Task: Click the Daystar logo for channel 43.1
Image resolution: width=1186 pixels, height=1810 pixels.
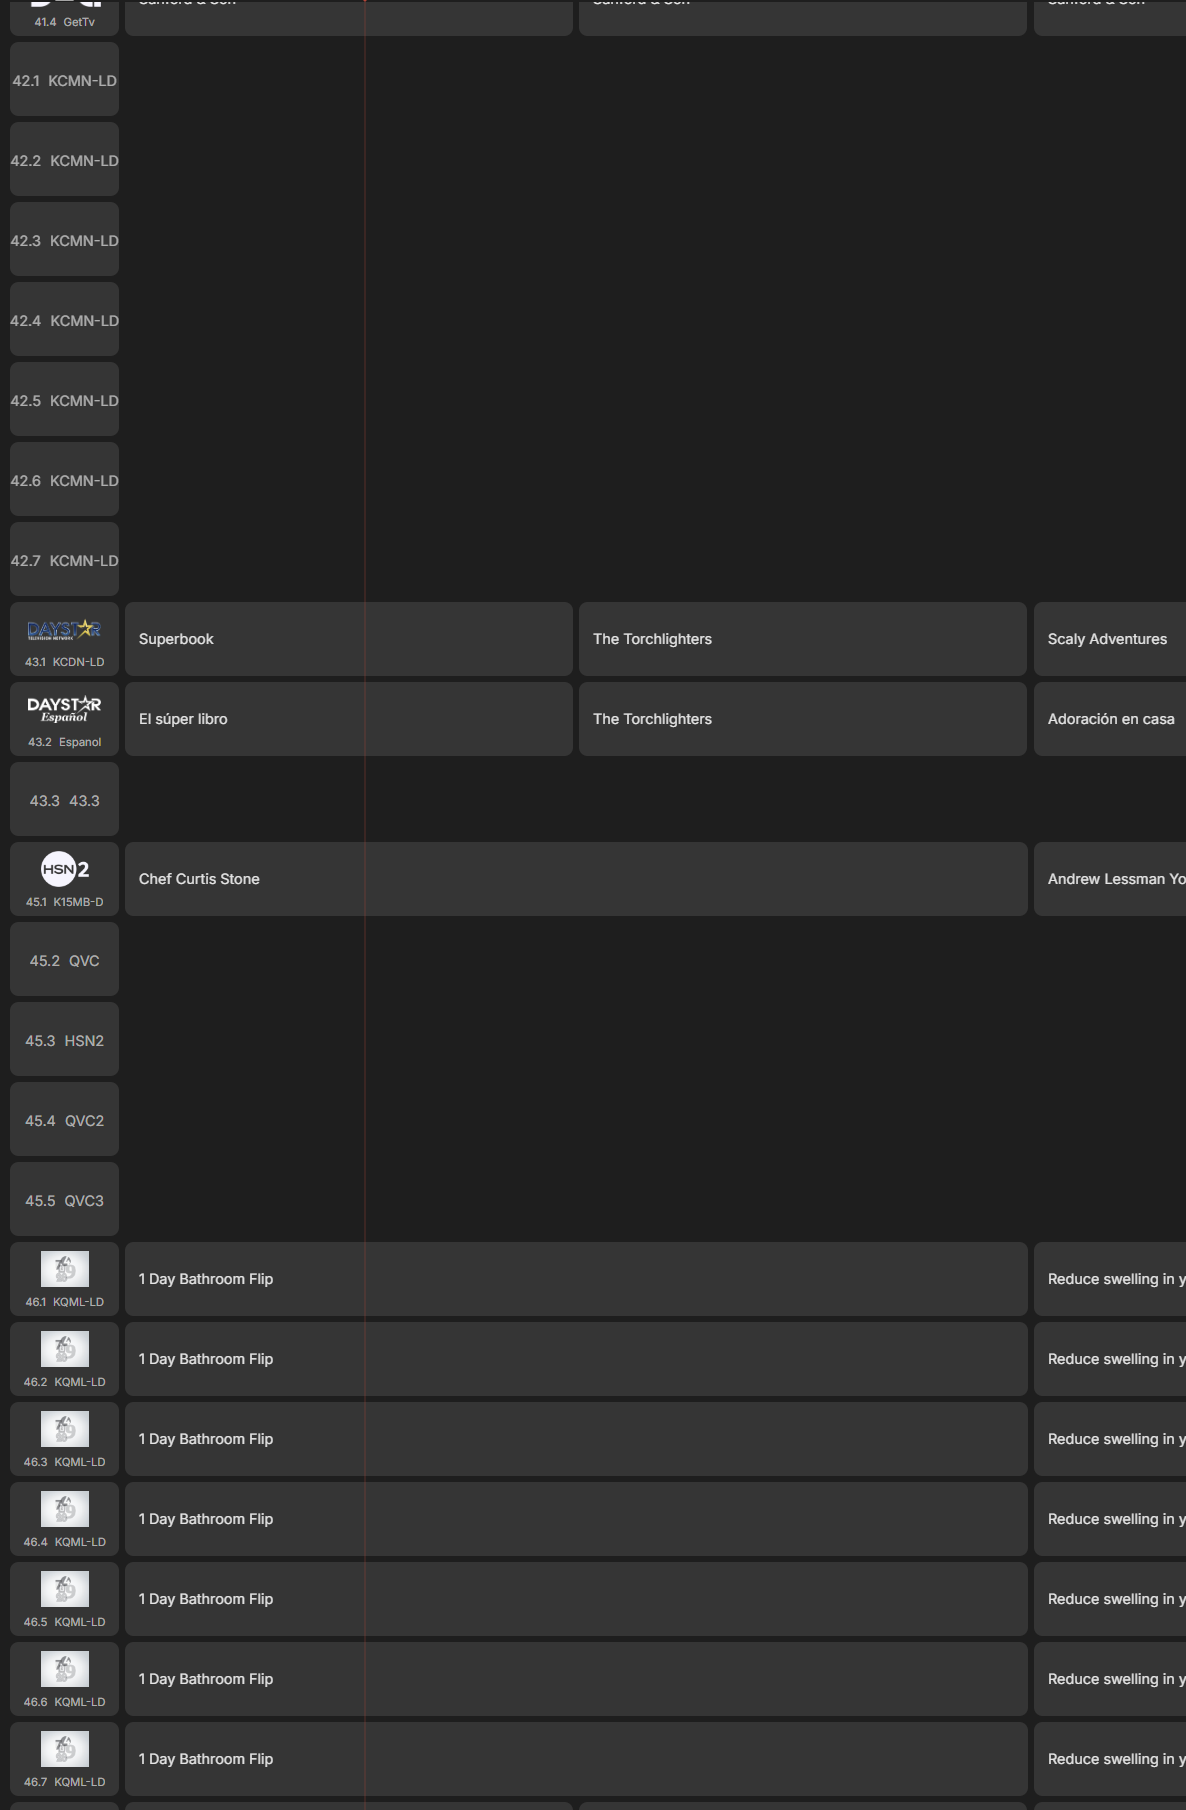Action: coord(64,630)
